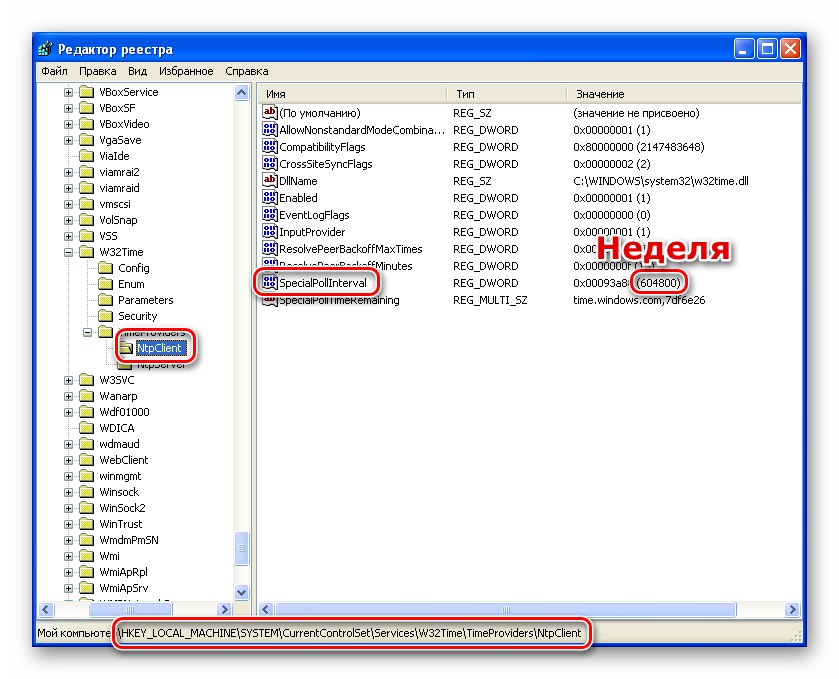Click the Значение column header

pos(683,94)
